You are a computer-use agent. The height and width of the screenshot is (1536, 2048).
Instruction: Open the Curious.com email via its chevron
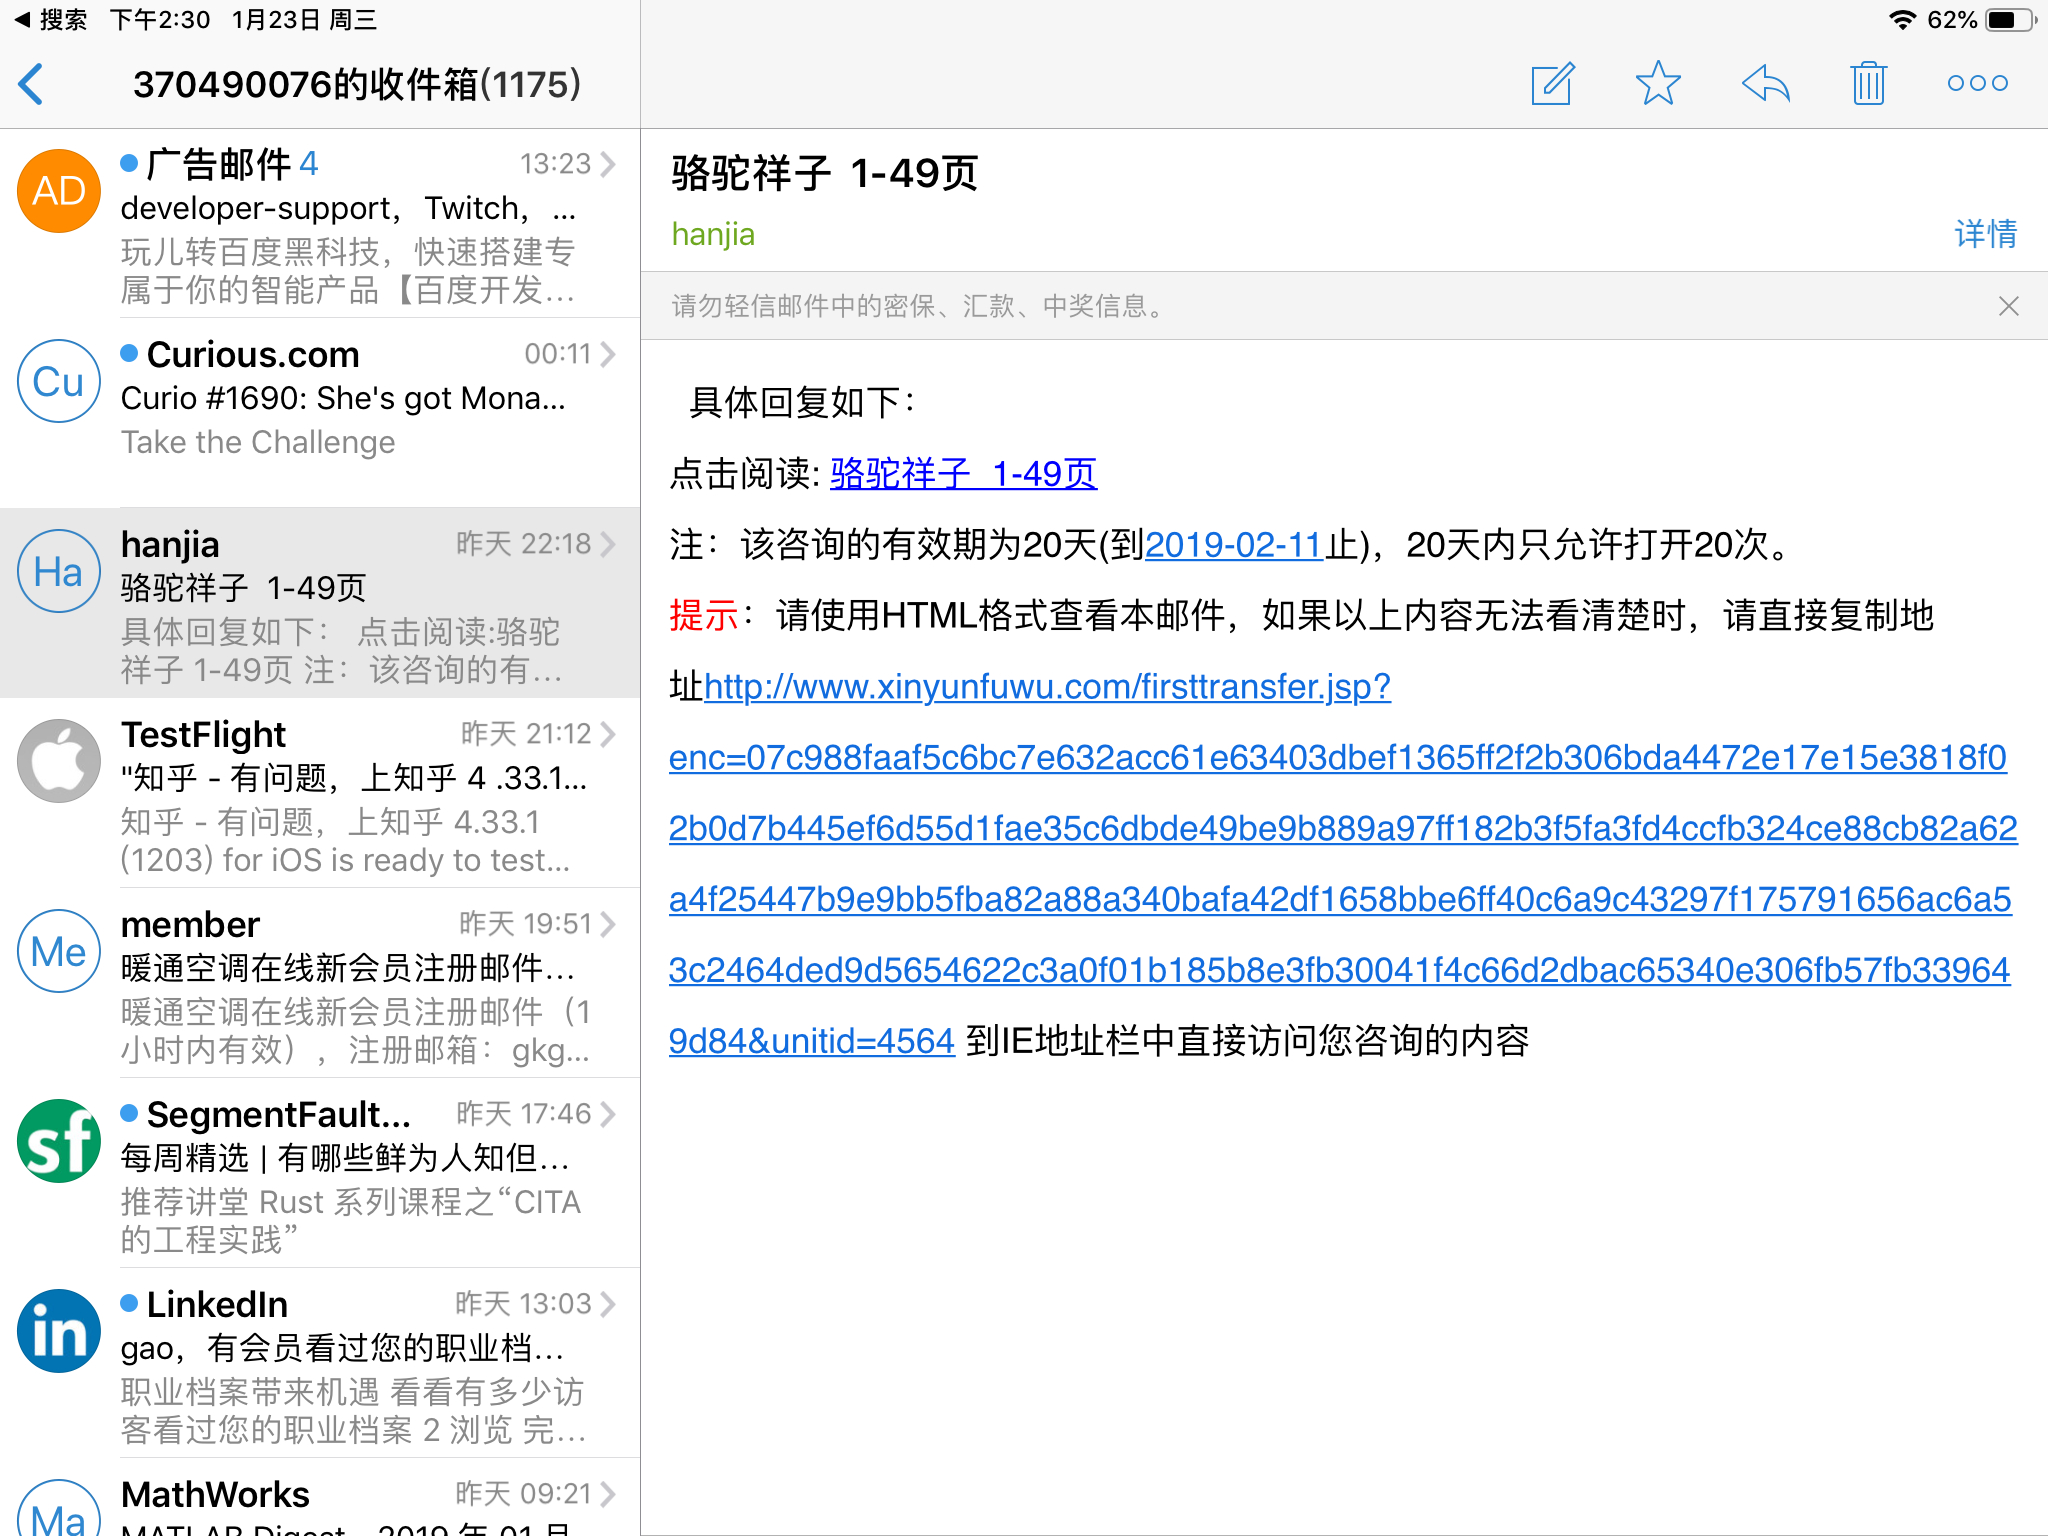609,353
